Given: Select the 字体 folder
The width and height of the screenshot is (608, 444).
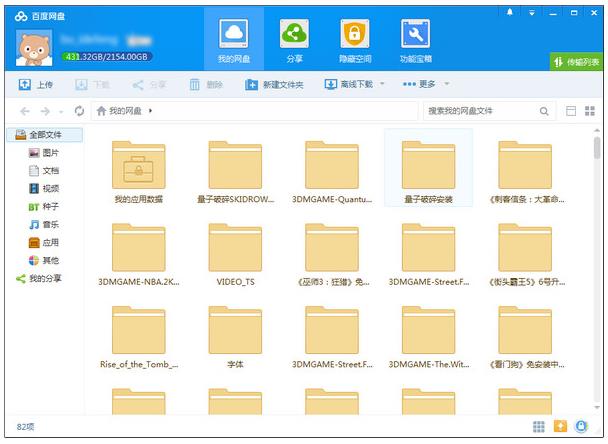Looking at the screenshot, I should coord(235,337).
